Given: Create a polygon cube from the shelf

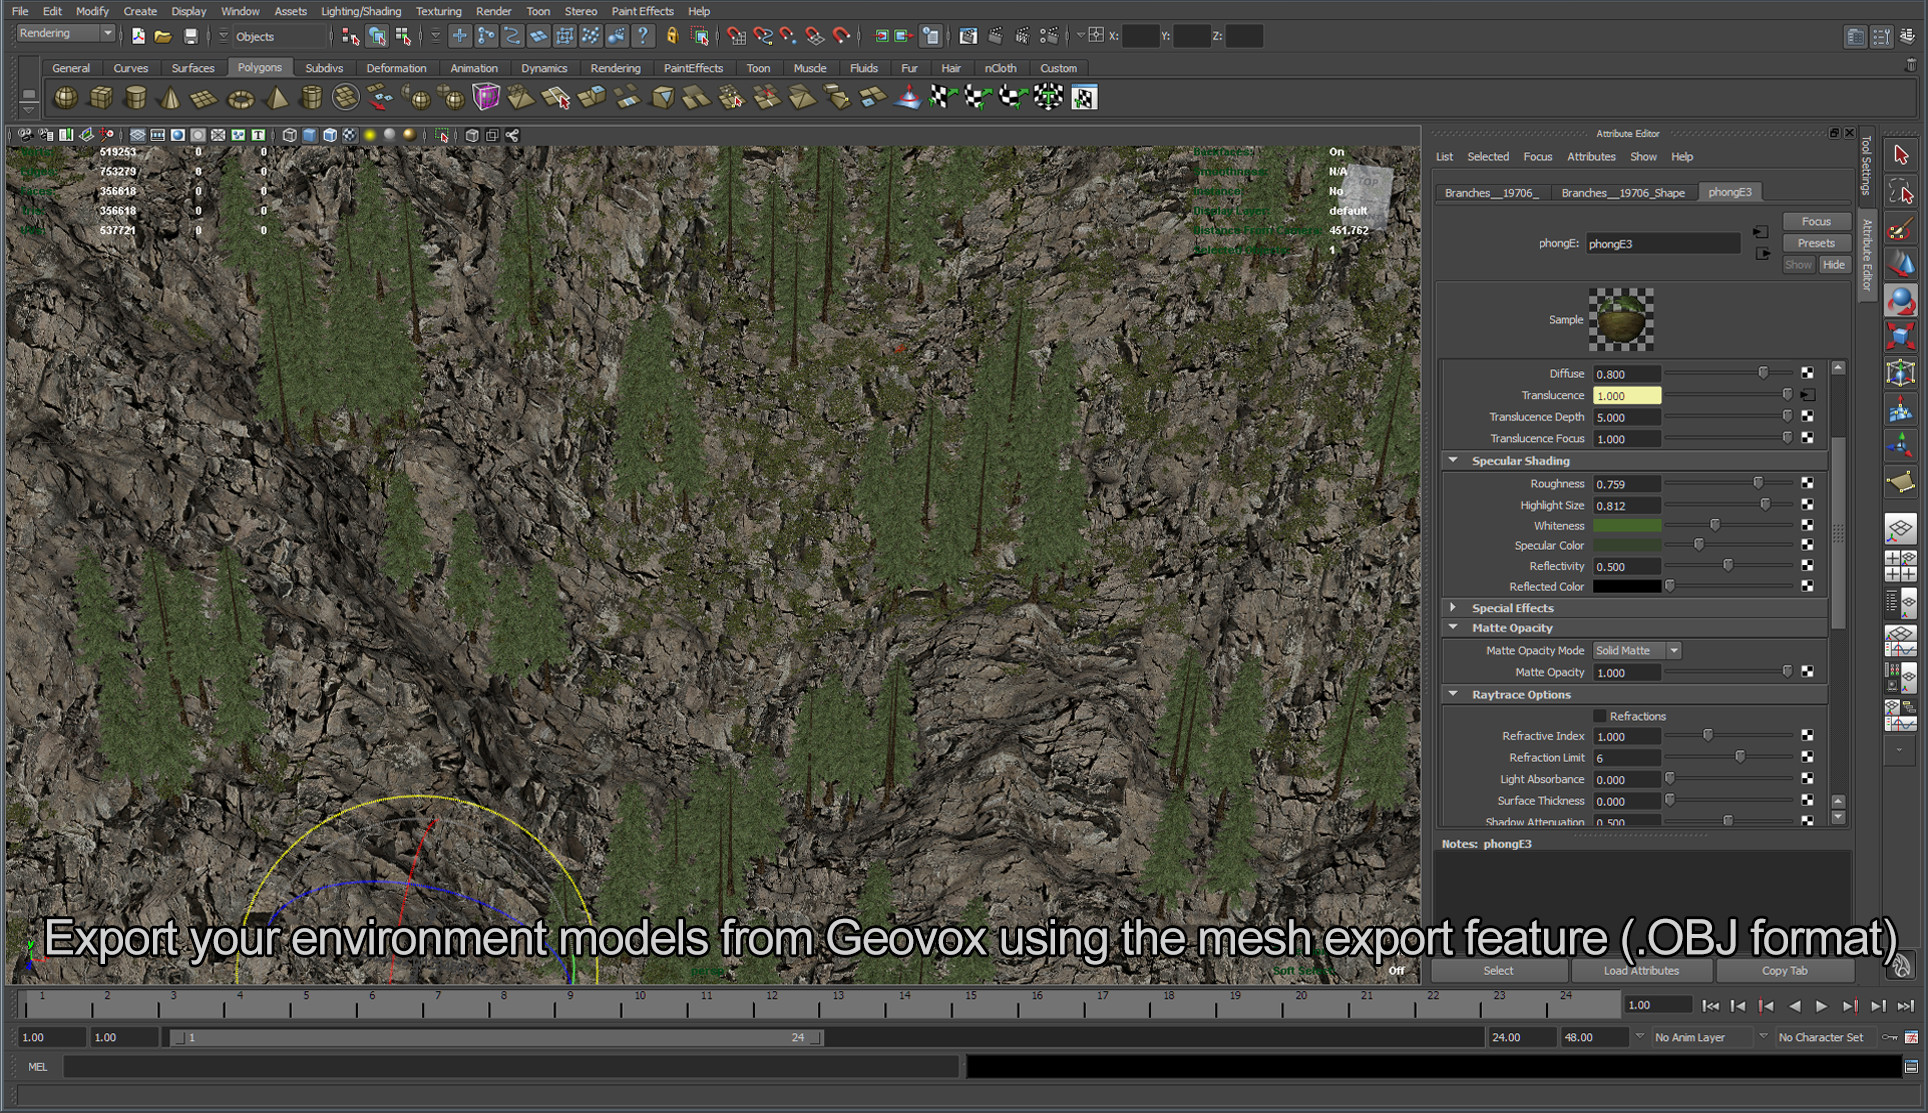Looking at the screenshot, I should (x=100, y=97).
